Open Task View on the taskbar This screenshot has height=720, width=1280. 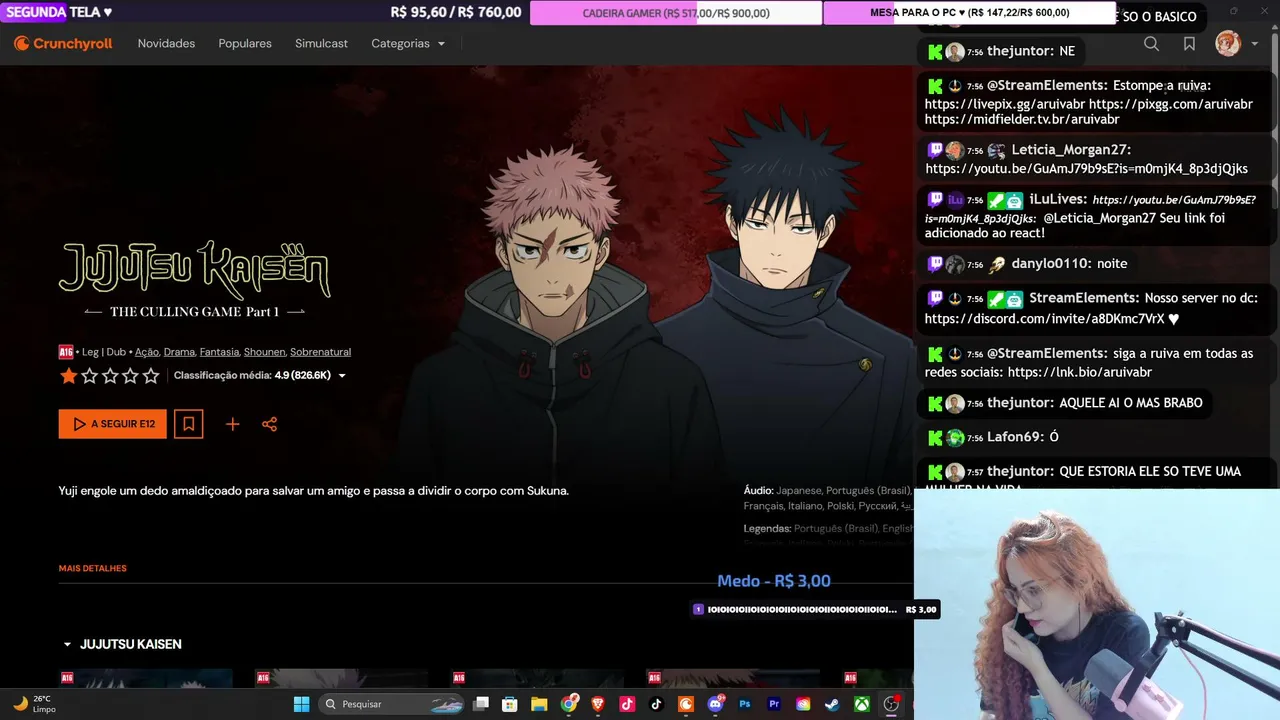[482, 704]
